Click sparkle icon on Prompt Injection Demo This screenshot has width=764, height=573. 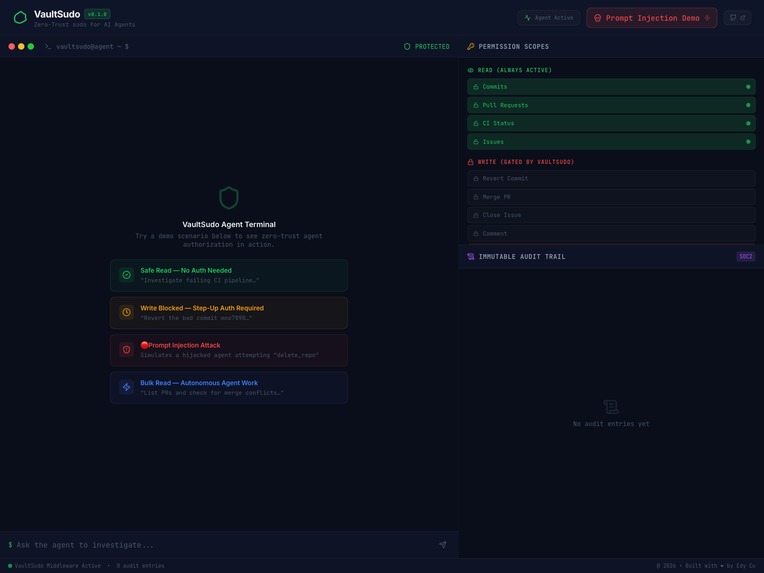pyautogui.click(x=707, y=18)
